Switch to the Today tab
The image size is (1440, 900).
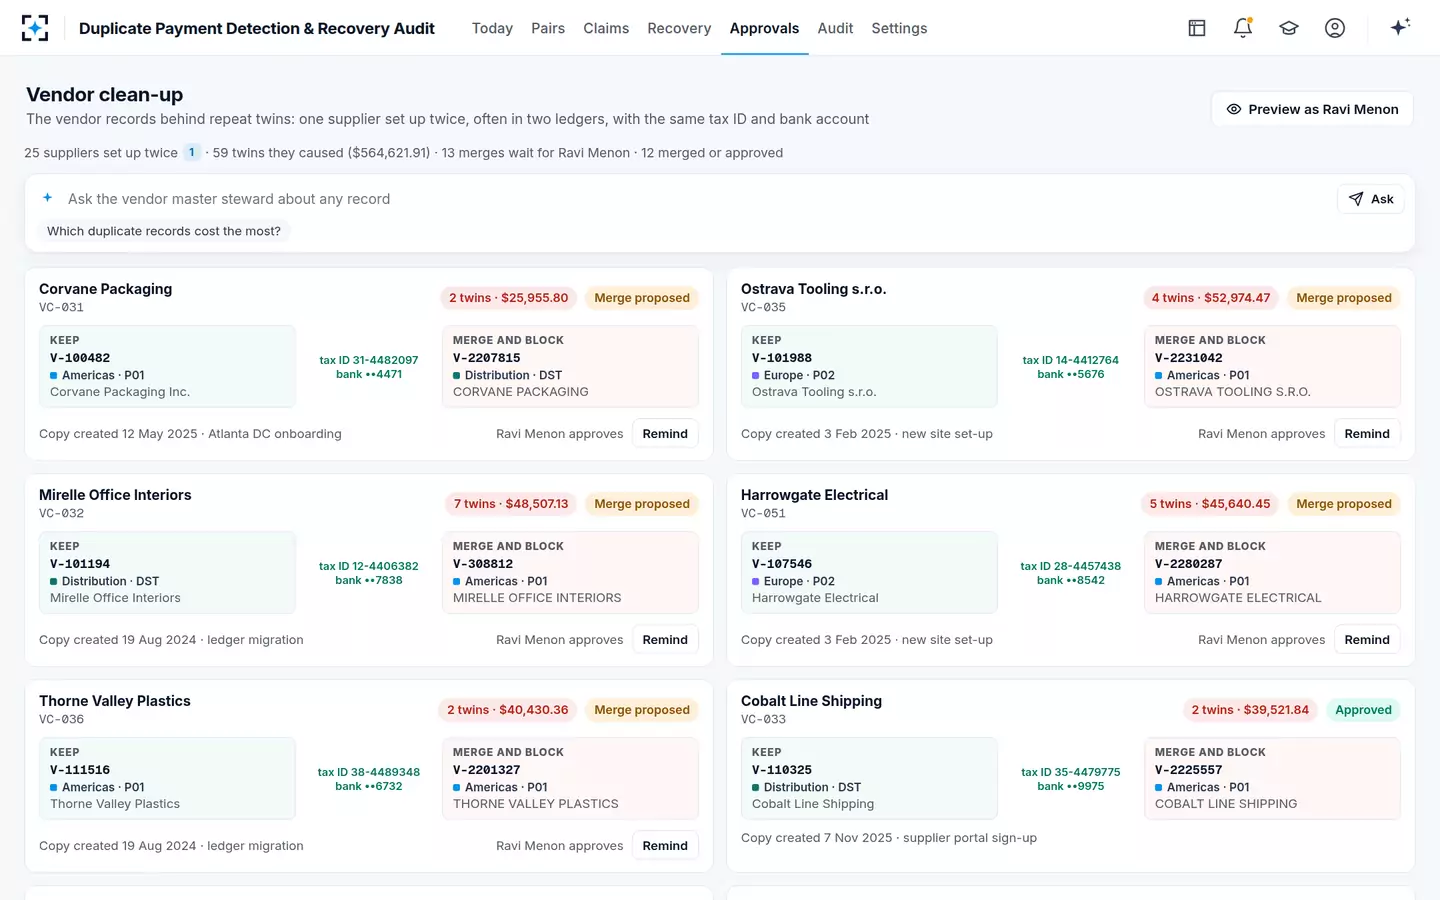(492, 28)
